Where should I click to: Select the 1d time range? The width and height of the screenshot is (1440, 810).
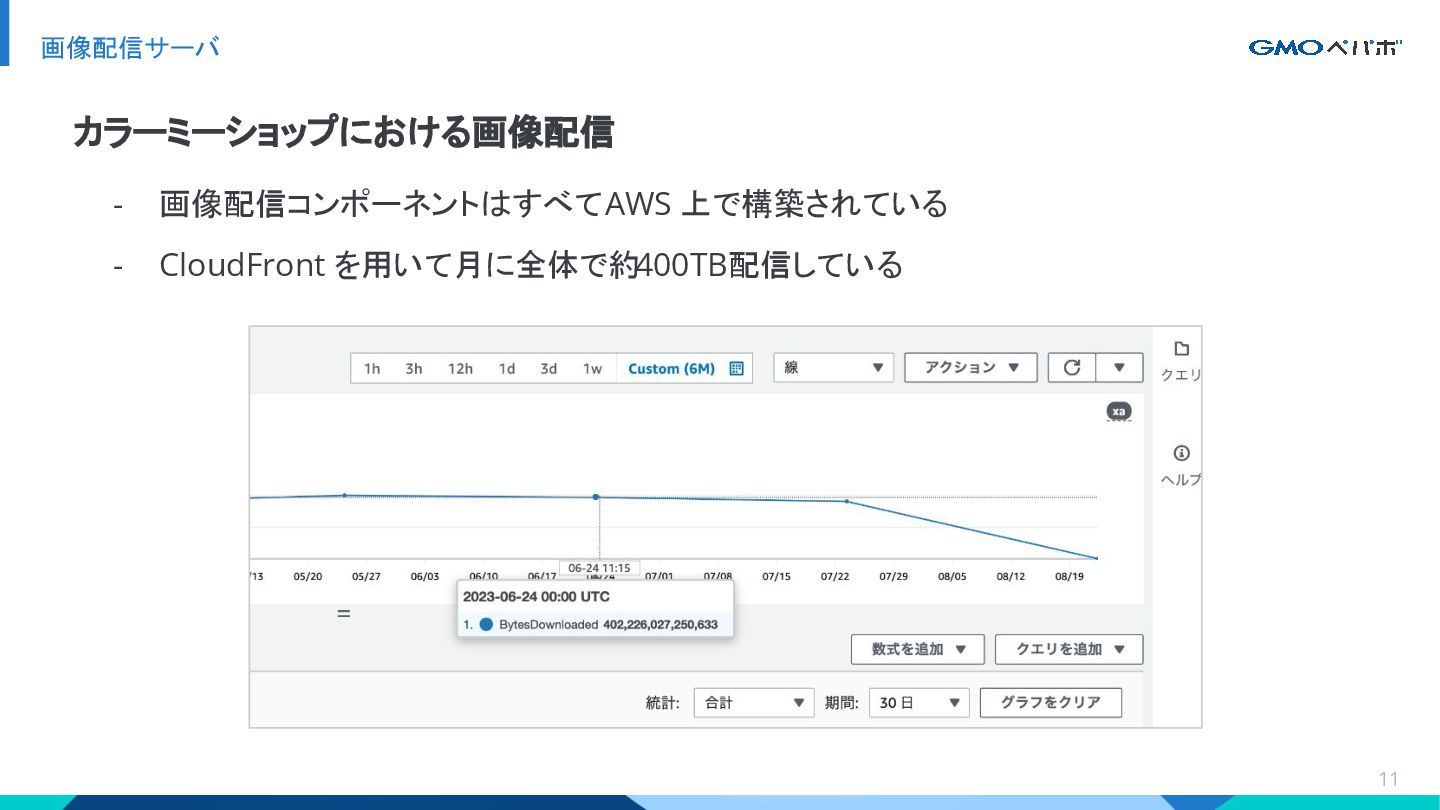click(x=507, y=369)
